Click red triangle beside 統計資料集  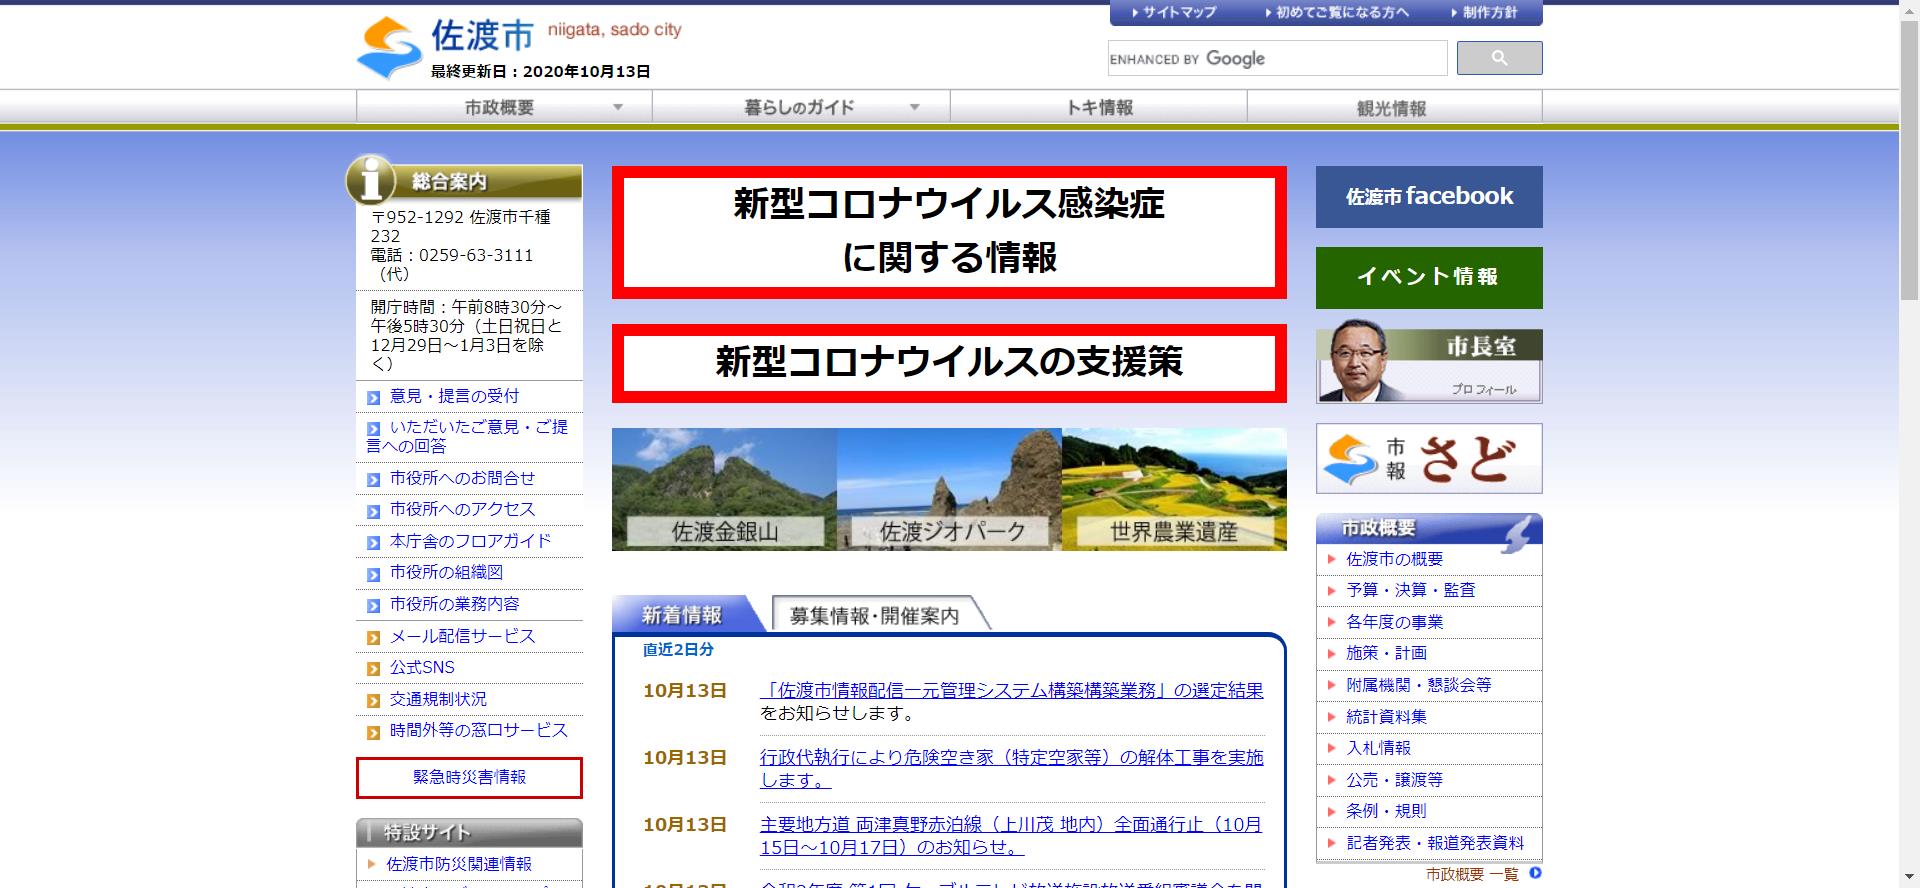click(1331, 716)
